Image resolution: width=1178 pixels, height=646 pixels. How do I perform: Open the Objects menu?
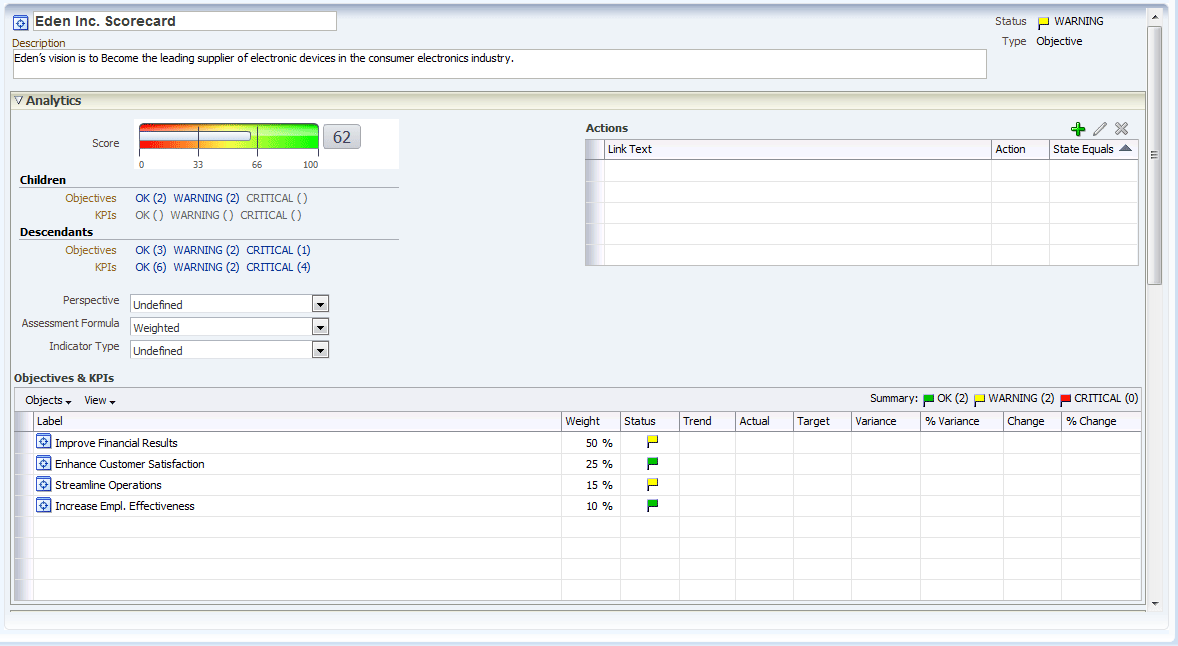[x=48, y=400]
